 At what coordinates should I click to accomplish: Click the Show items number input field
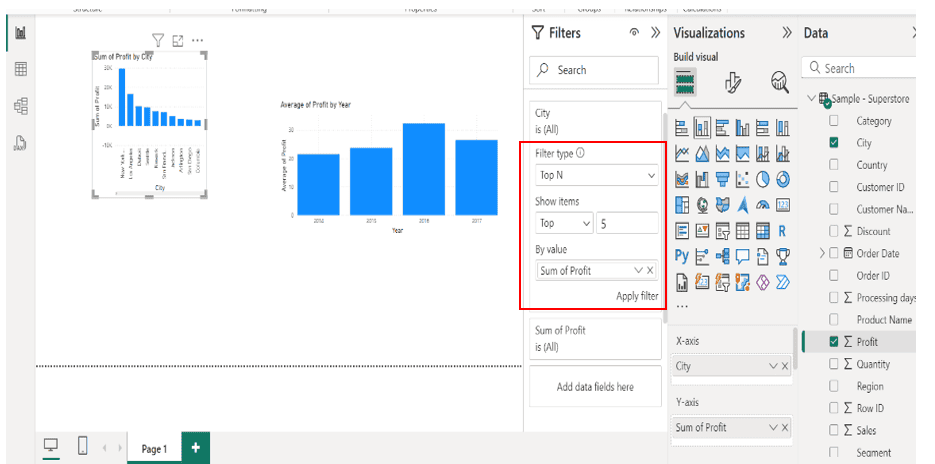coord(627,223)
